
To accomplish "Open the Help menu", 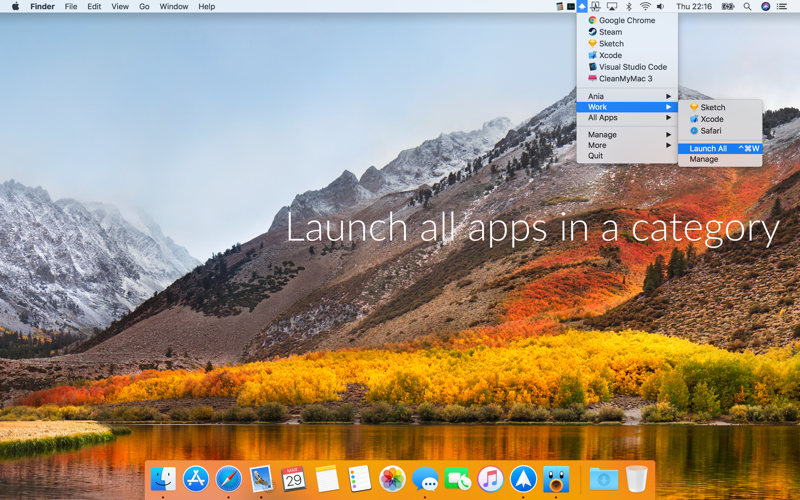I will (x=207, y=6).
